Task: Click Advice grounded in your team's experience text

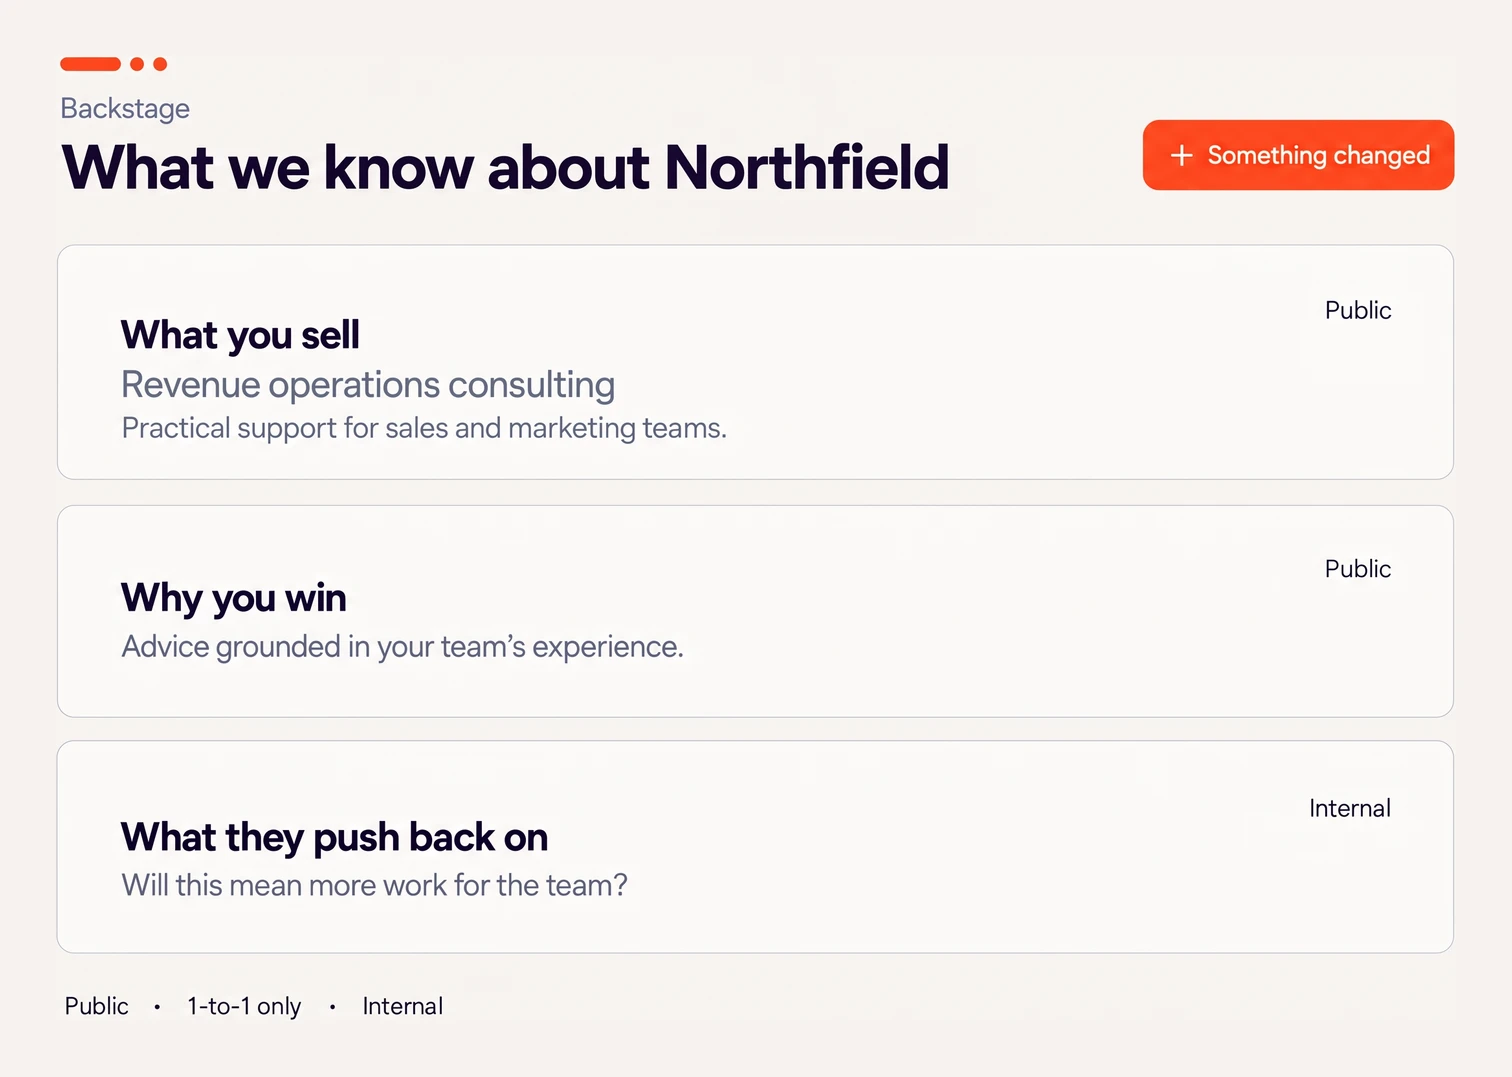Action: tap(402, 647)
